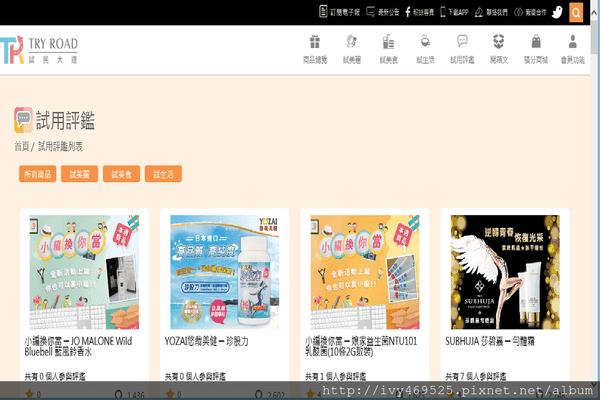Open 商品總覽 gift box navigation item
600x400 pixels.
click(x=315, y=49)
